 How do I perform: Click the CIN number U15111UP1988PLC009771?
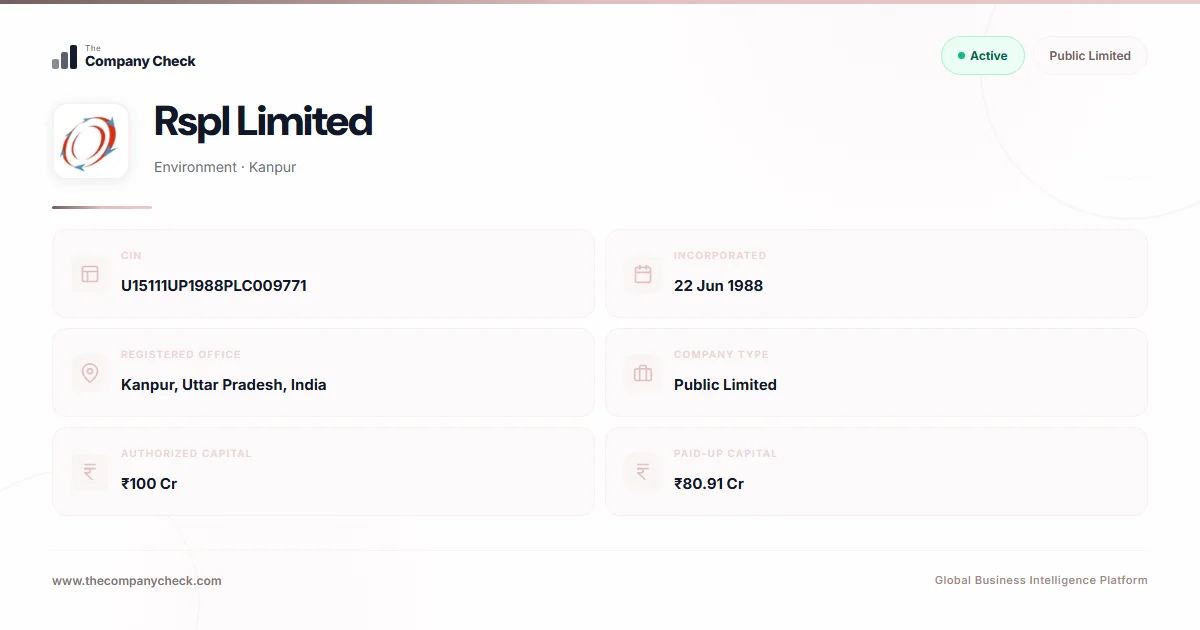[x=214, y=286]
